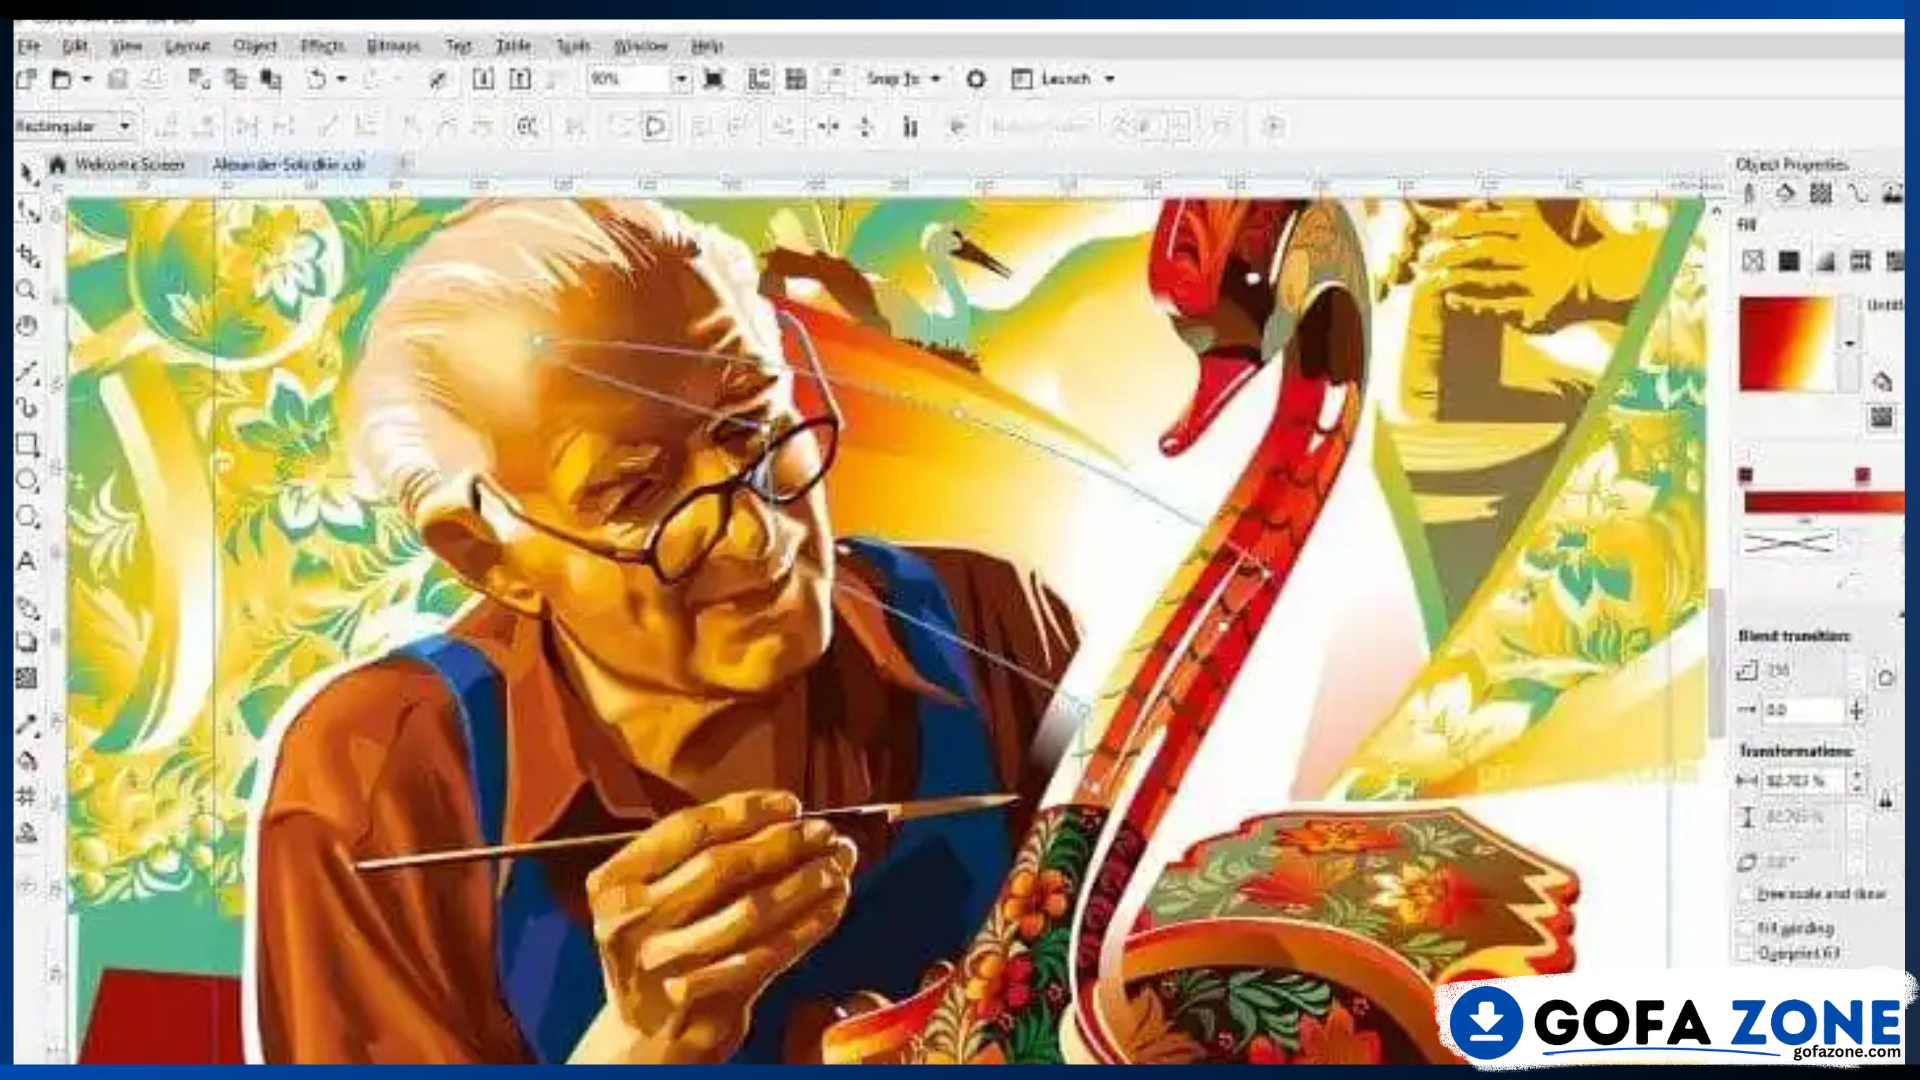Select the Text tool letter A
The height and width of the screenshot is (1080, 1920).
click(27, 561)
